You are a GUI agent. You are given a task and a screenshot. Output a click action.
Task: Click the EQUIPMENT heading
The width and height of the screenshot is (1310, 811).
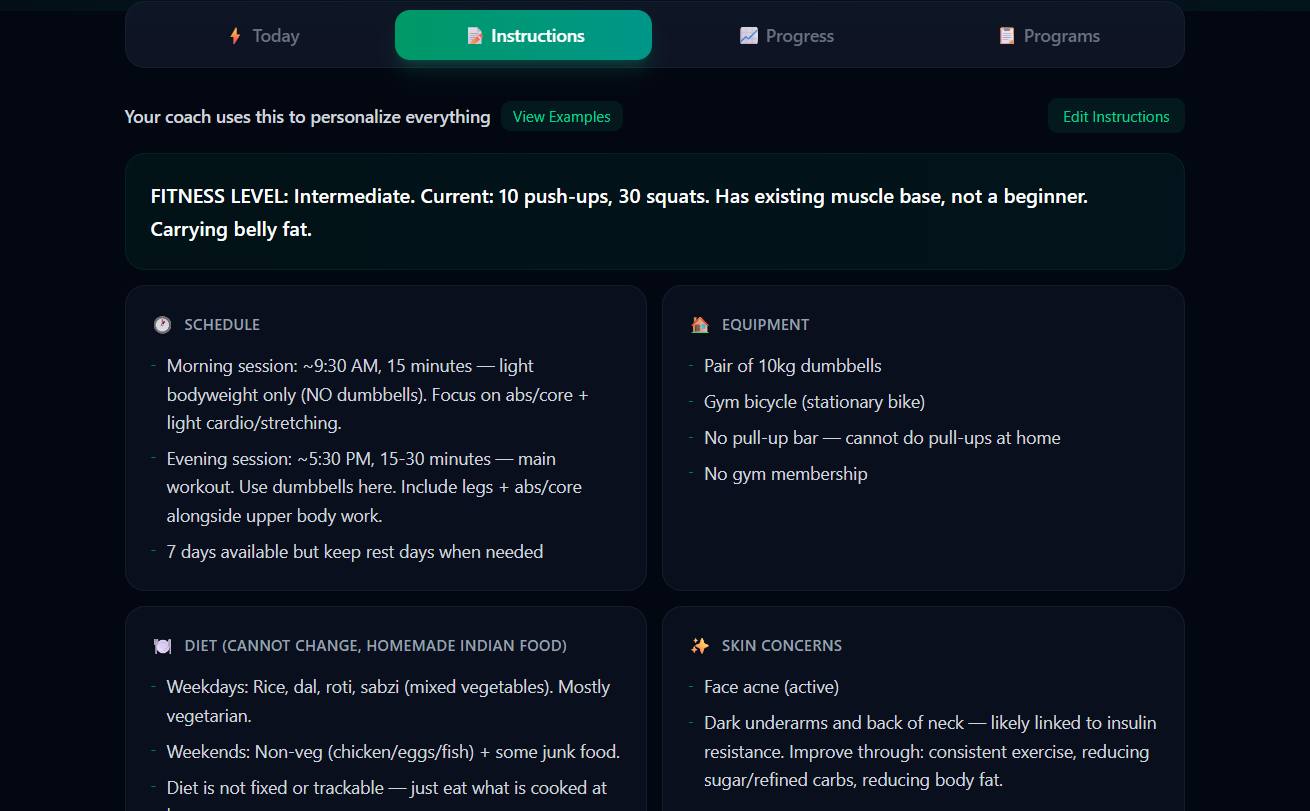click(765, 325)
